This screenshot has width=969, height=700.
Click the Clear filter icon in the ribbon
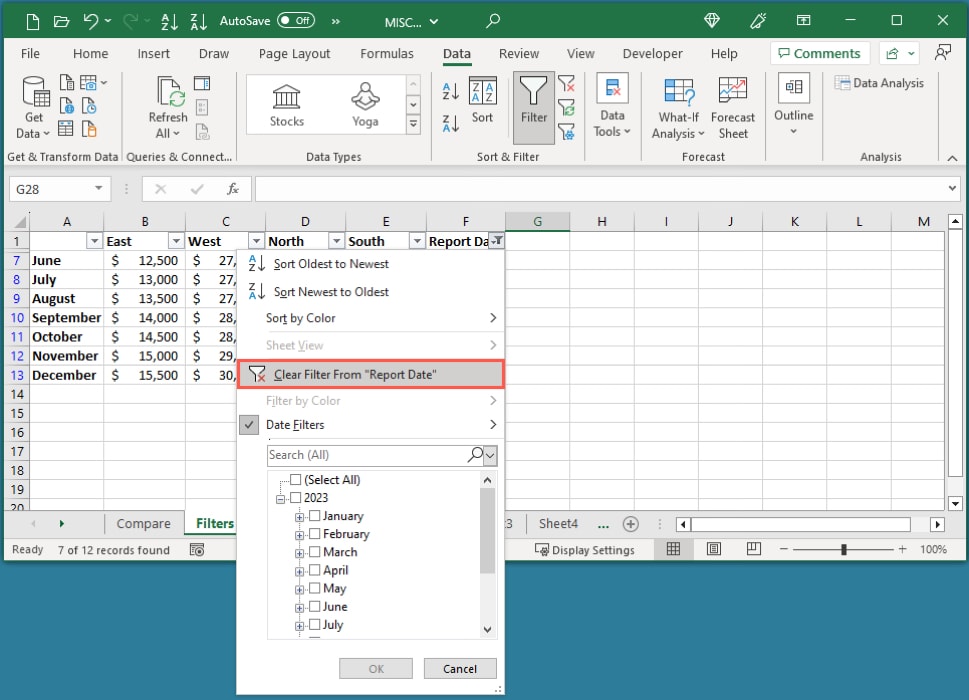pos(568,83)
